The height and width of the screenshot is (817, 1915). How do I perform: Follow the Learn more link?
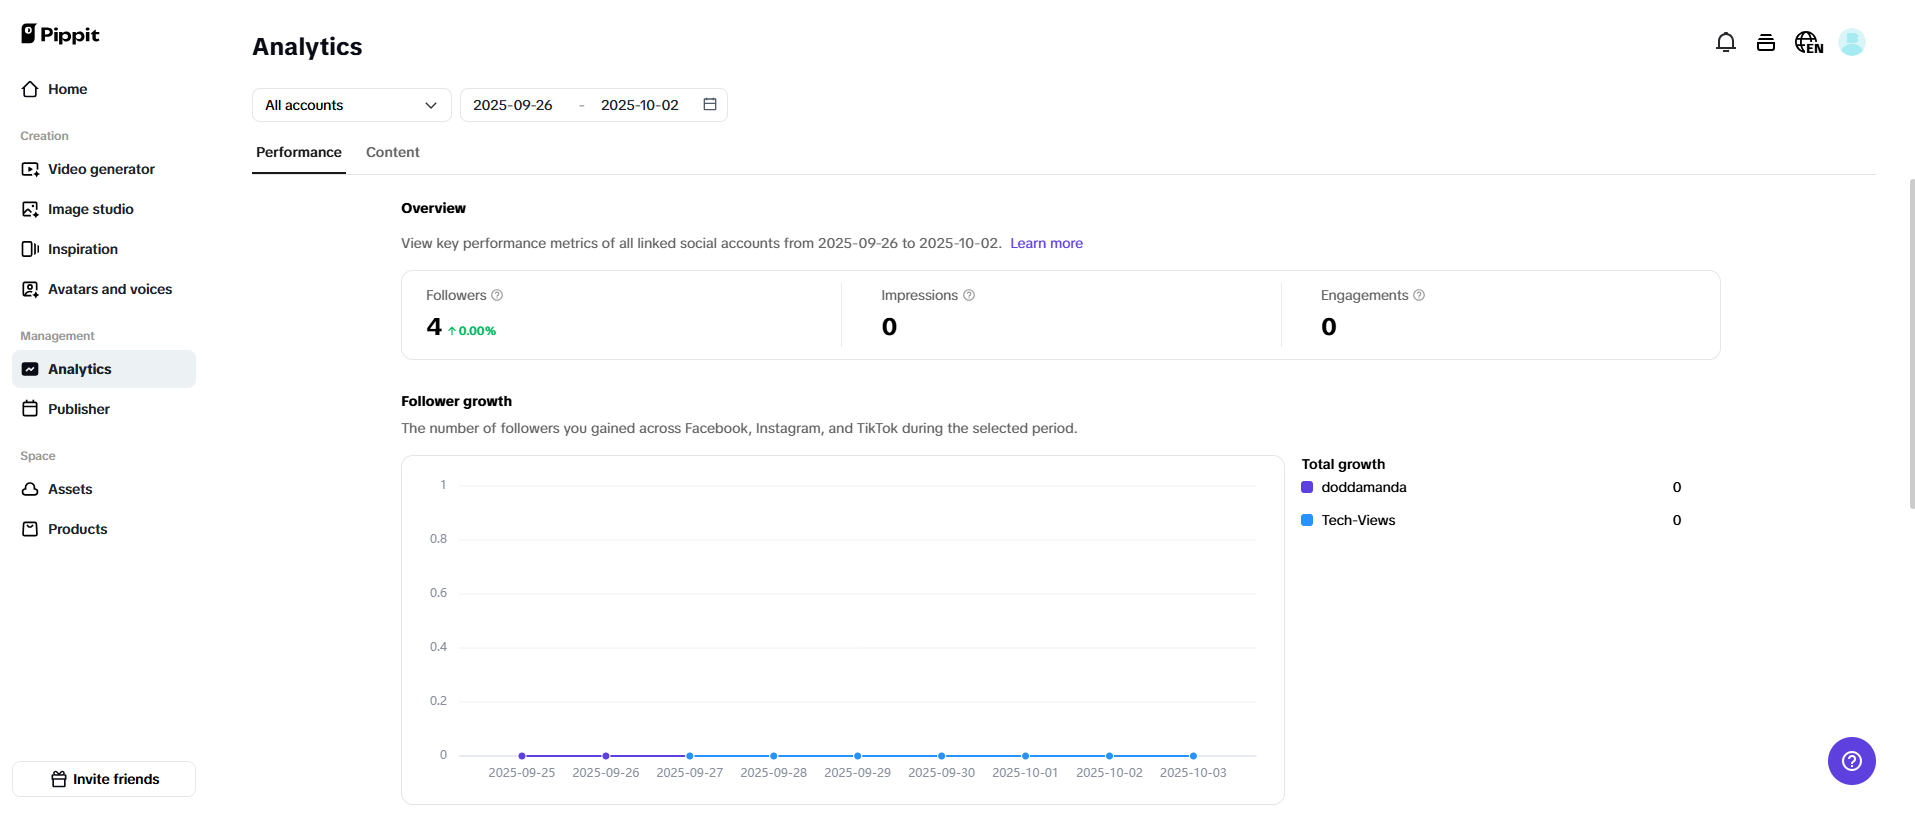1046,243
